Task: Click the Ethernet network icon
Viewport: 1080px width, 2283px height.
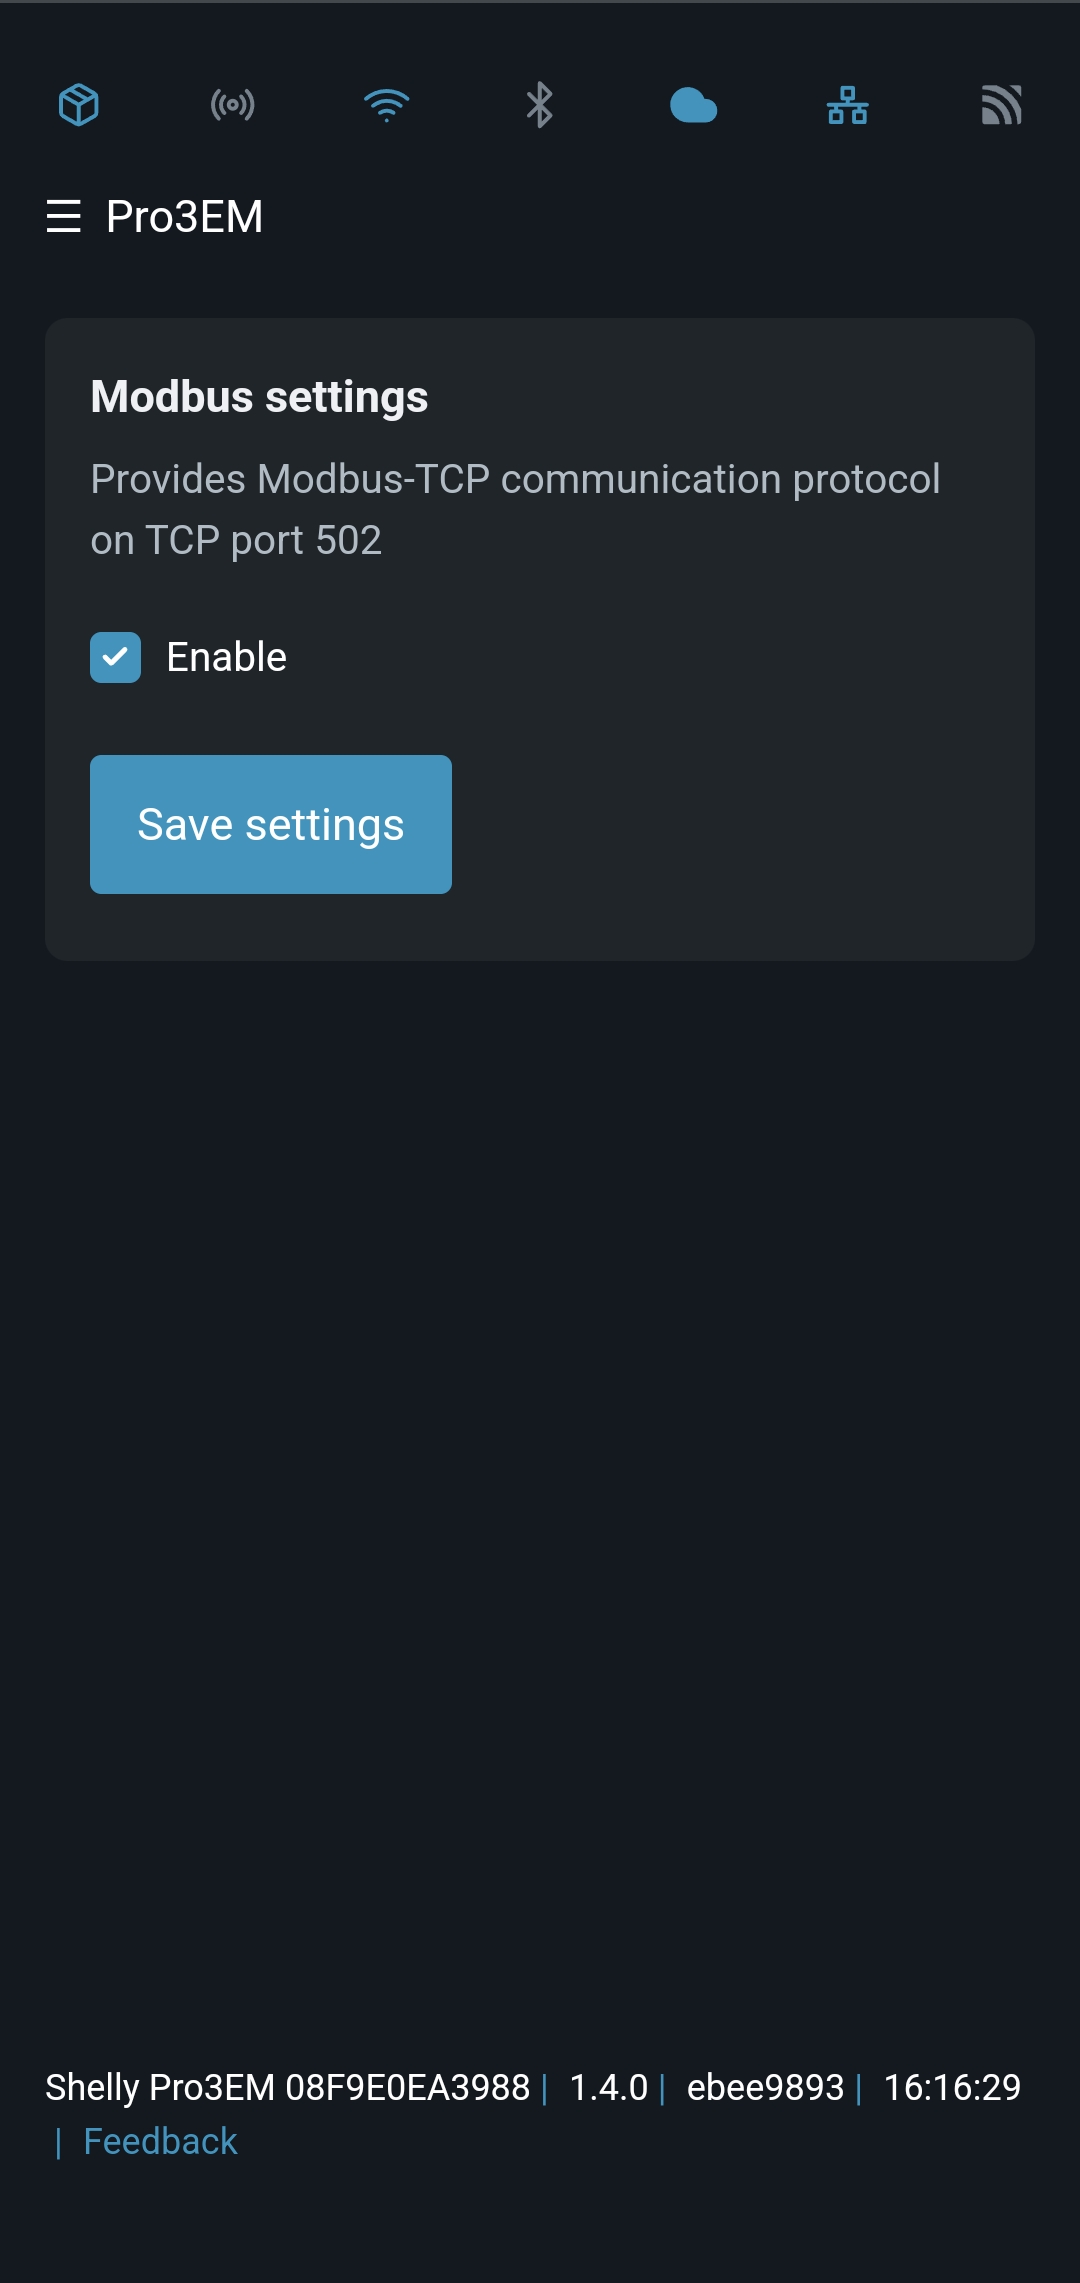Action: point(848,105)
